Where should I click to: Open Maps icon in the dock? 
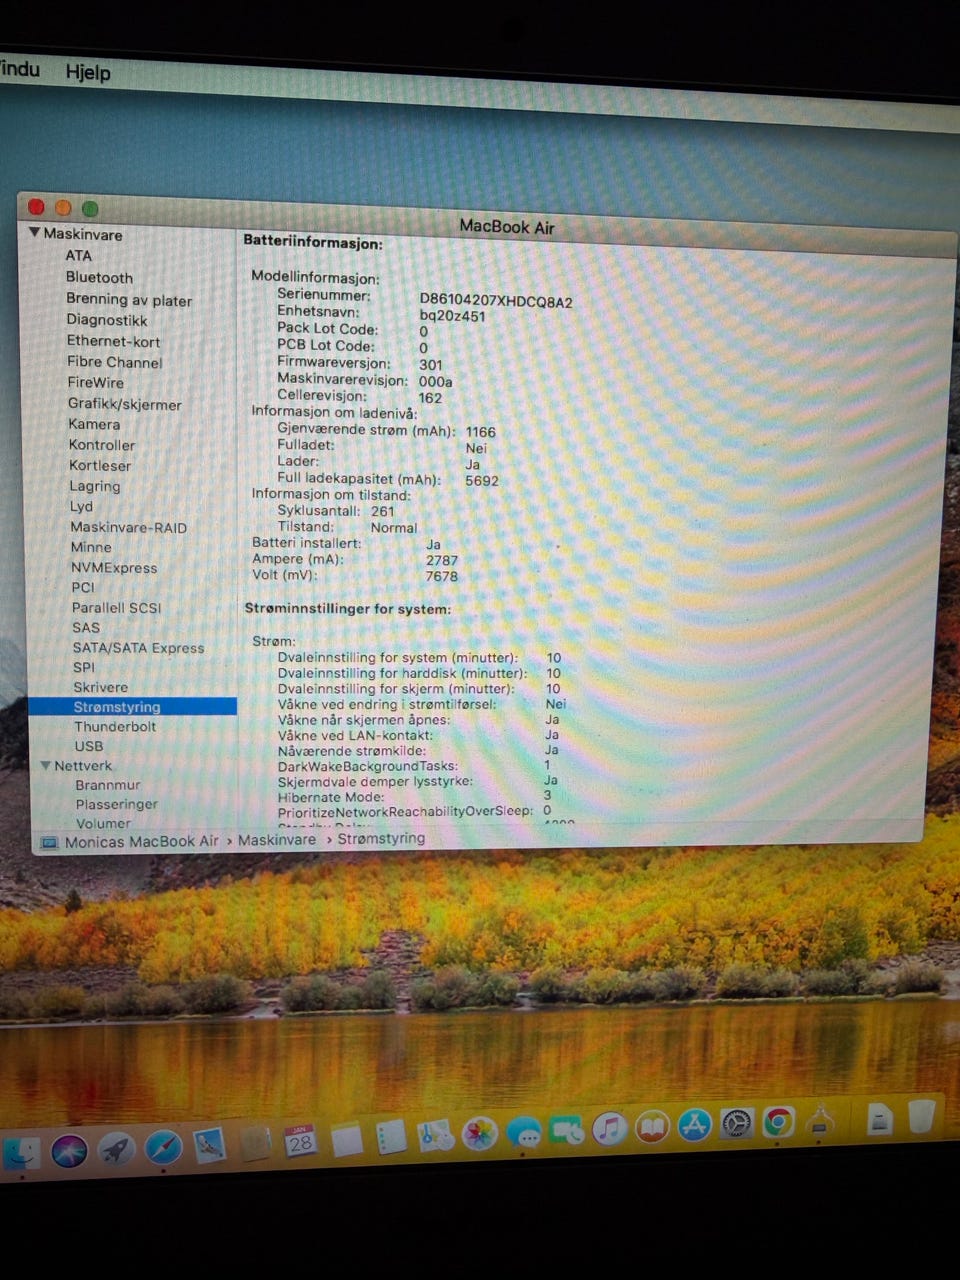click(x=436, y=1135)
